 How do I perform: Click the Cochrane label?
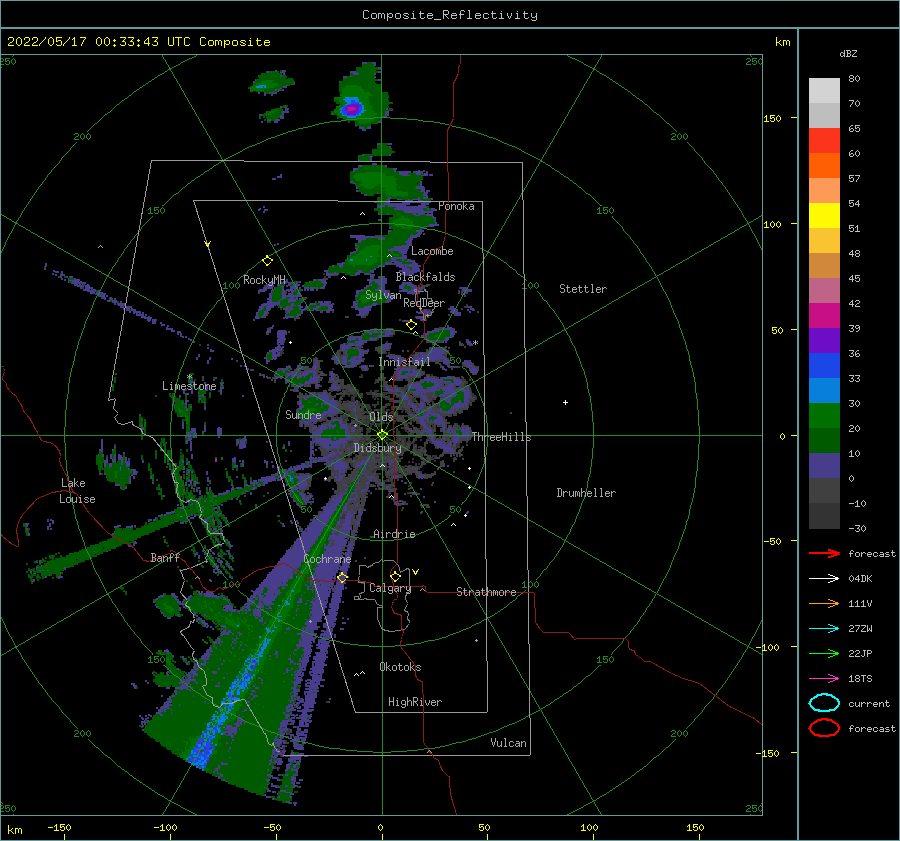327,559
